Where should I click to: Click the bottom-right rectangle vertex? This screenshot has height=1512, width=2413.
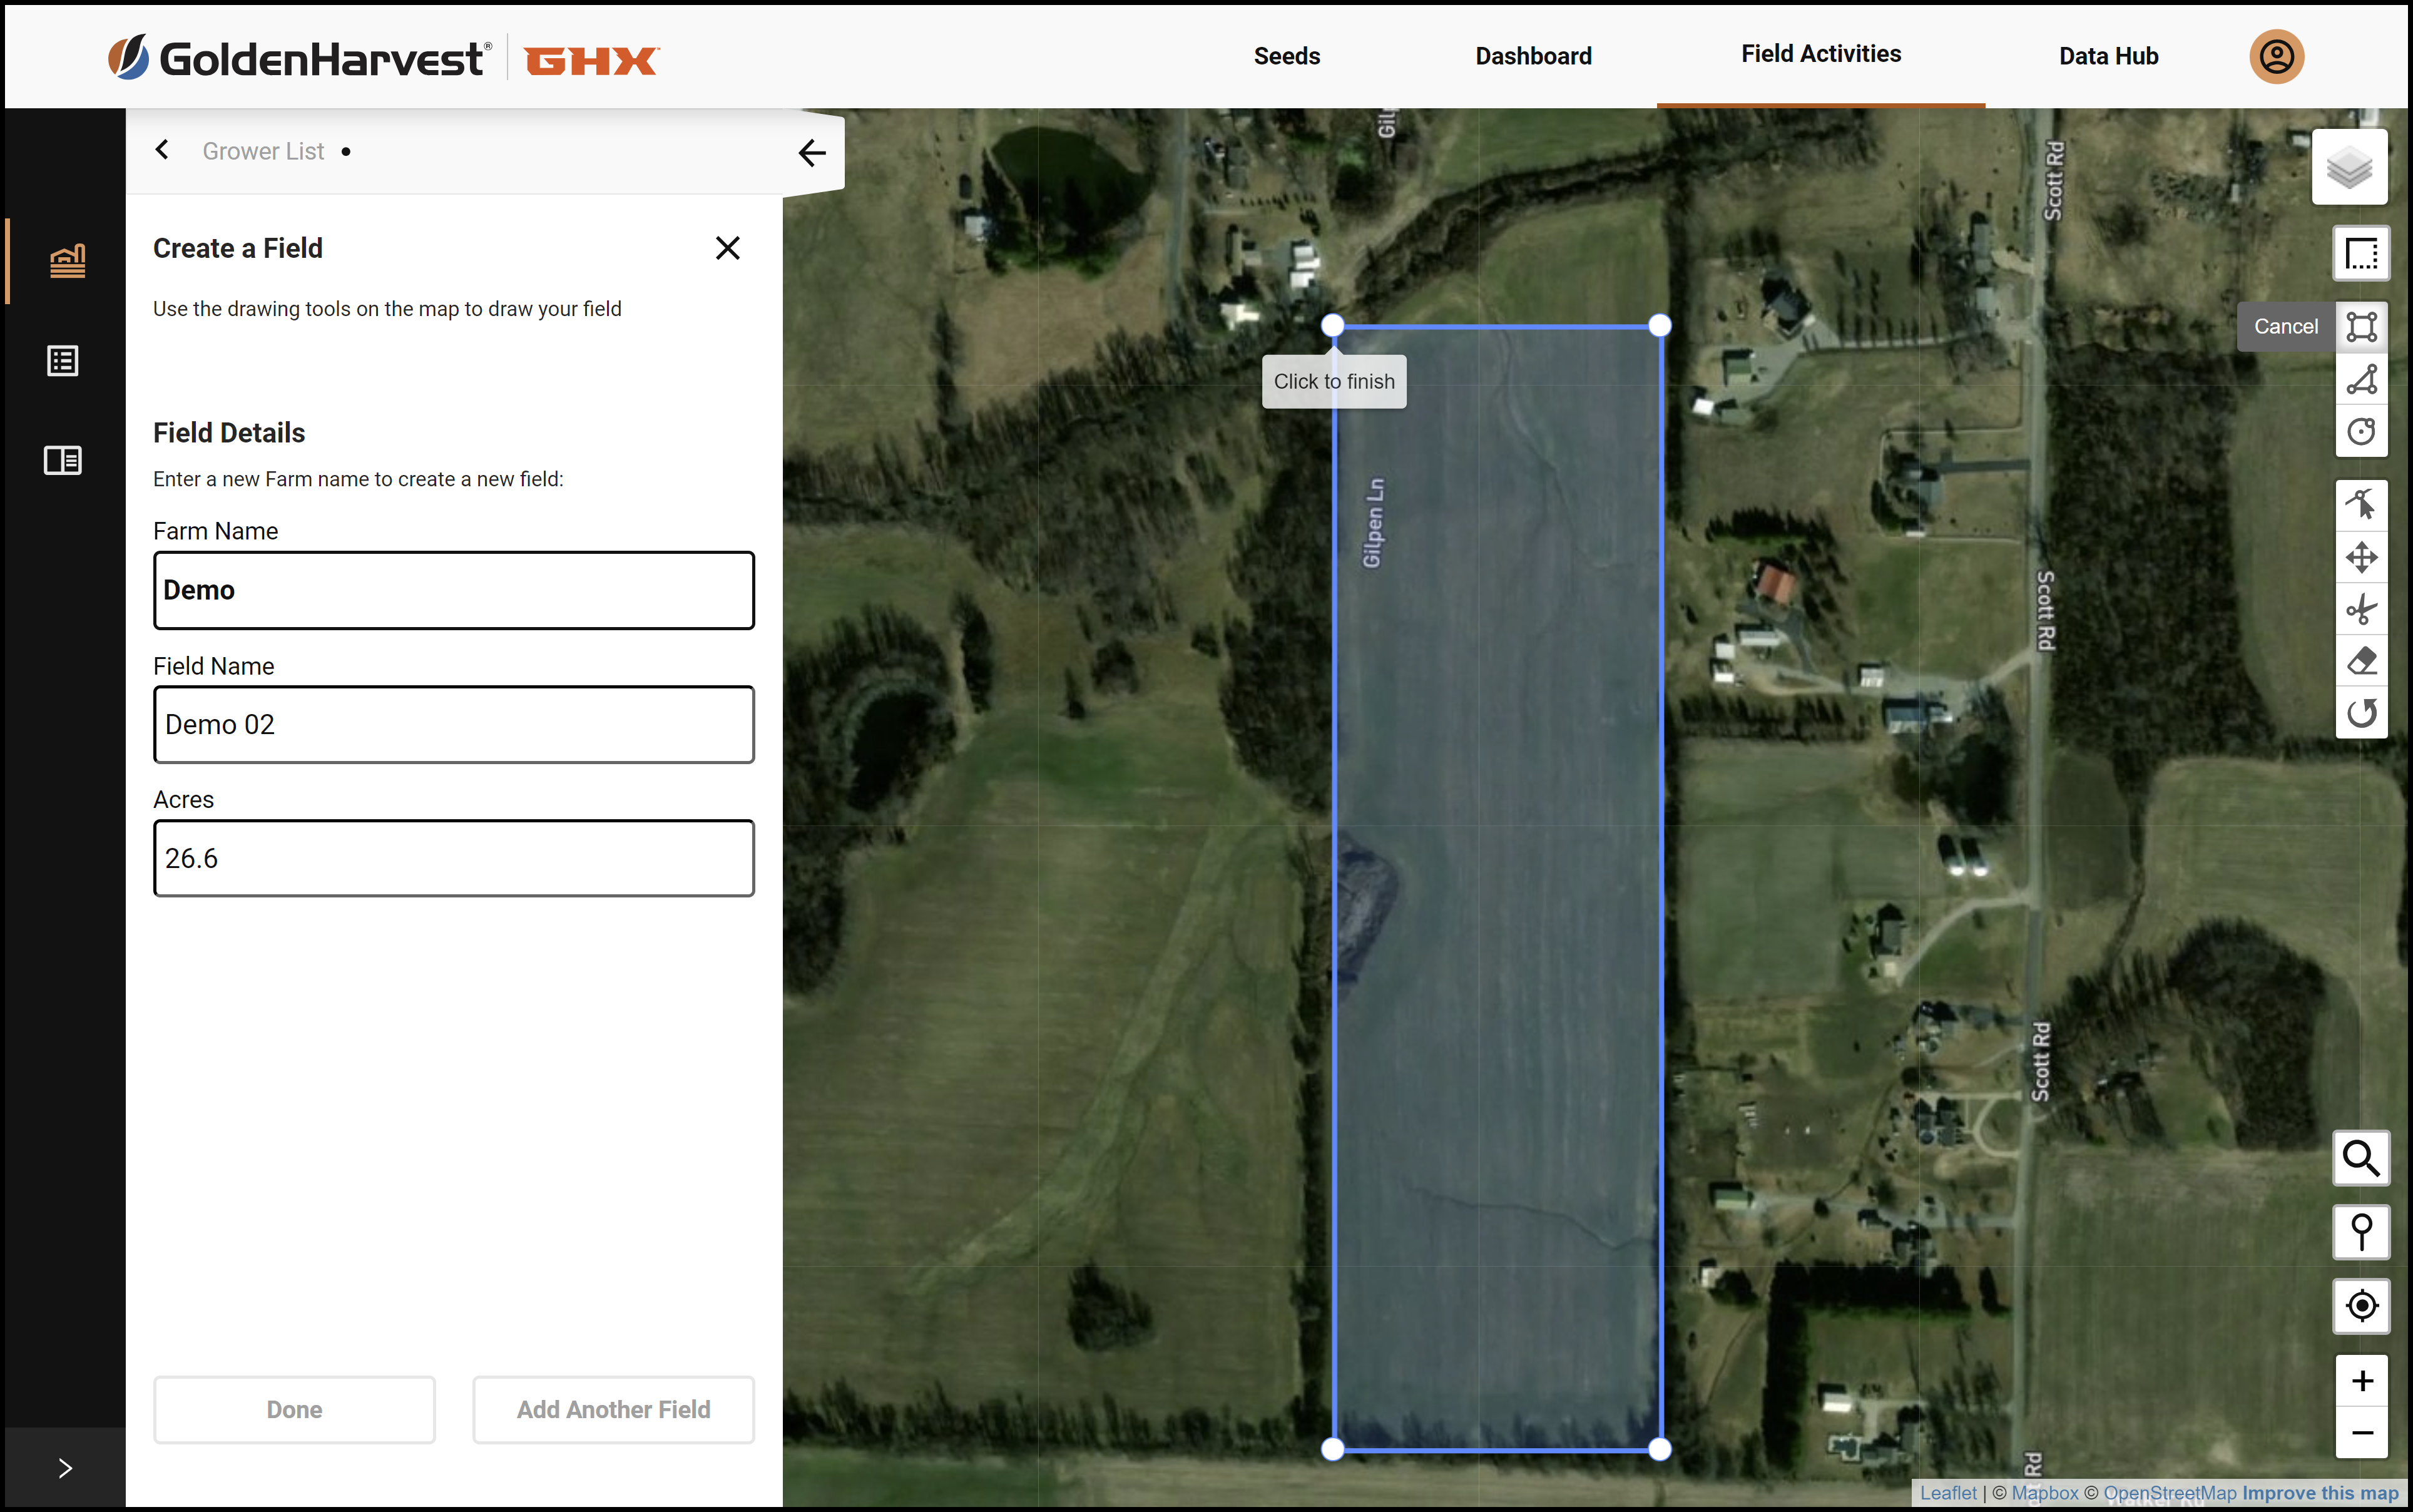[x=1659, y=1449]
